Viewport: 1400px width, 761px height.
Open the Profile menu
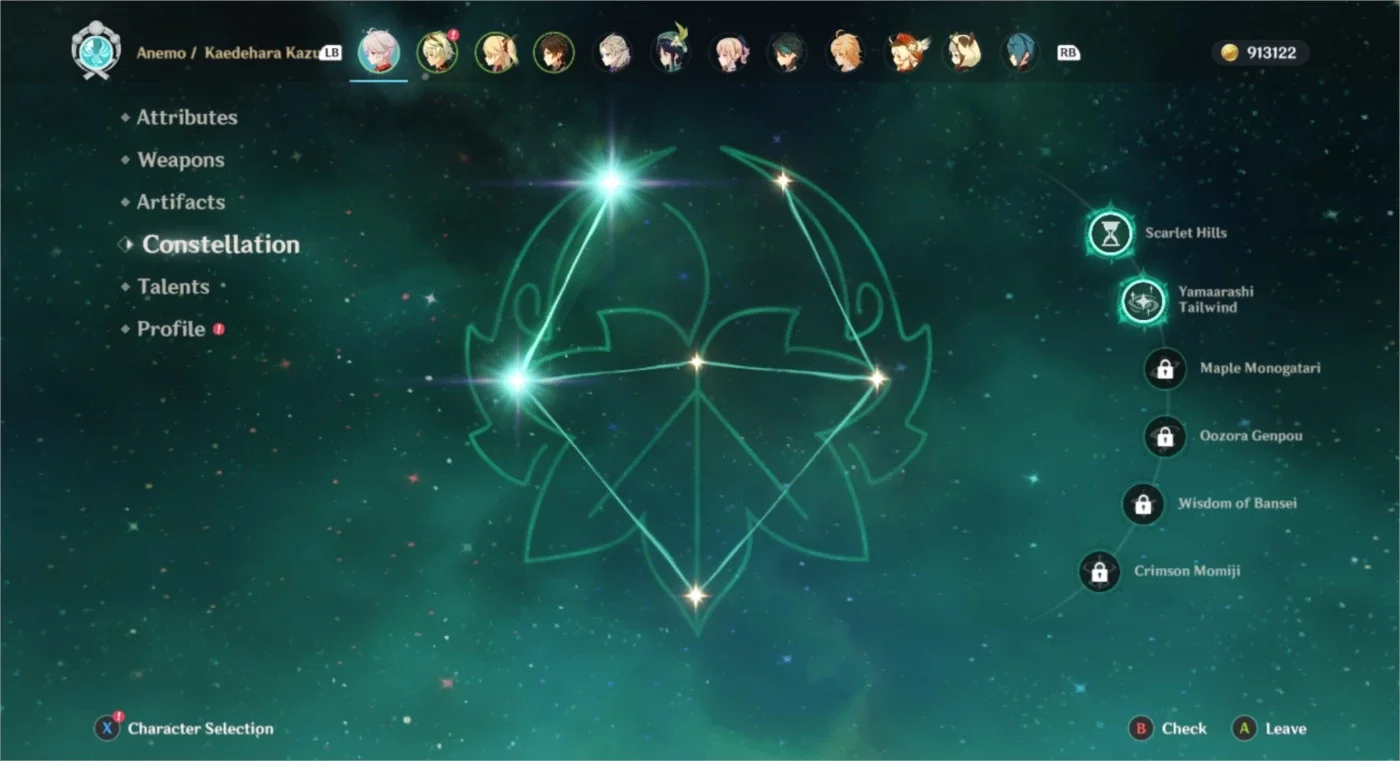pyautogui.click(x=172, y=329)
